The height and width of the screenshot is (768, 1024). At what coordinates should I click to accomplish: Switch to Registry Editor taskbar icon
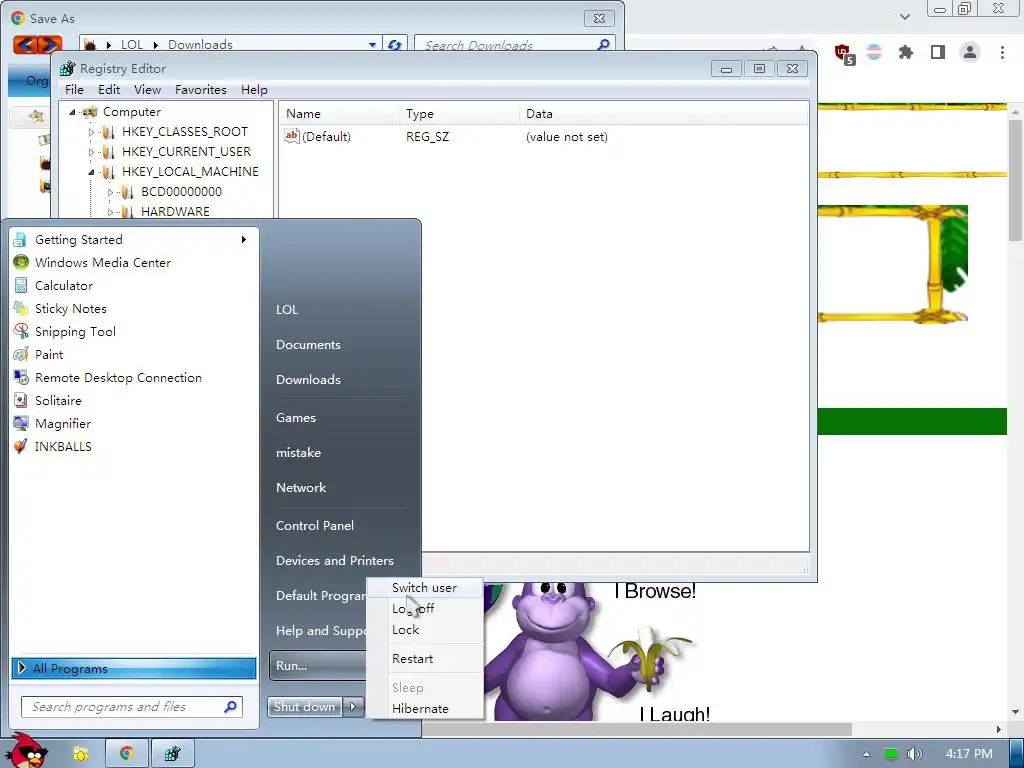[172, 754]
